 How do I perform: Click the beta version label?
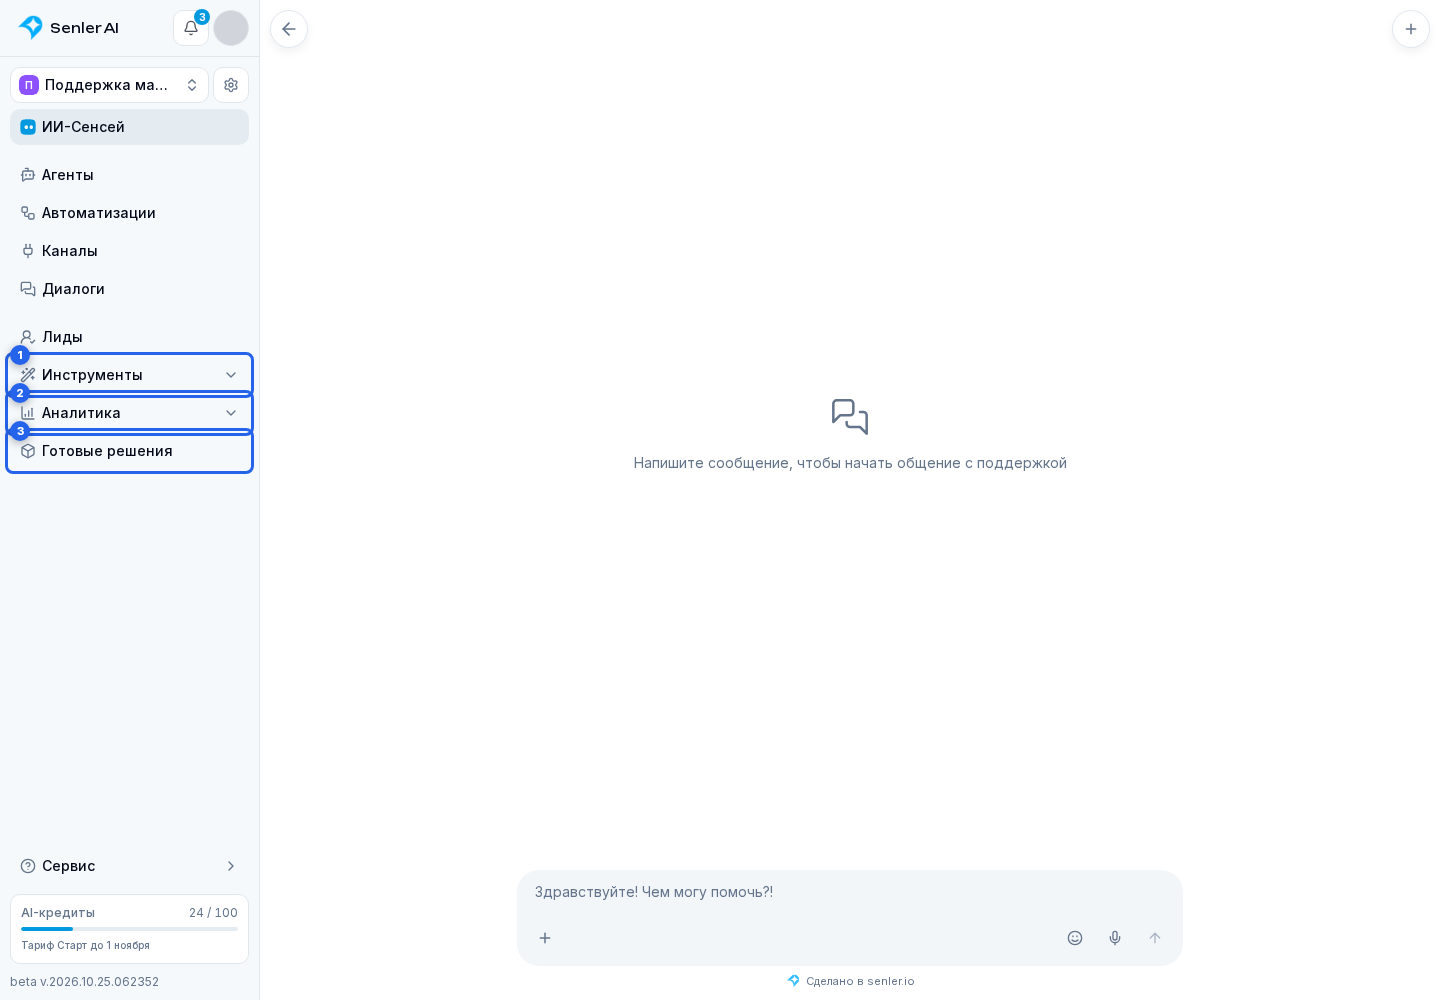coord(84,982)
